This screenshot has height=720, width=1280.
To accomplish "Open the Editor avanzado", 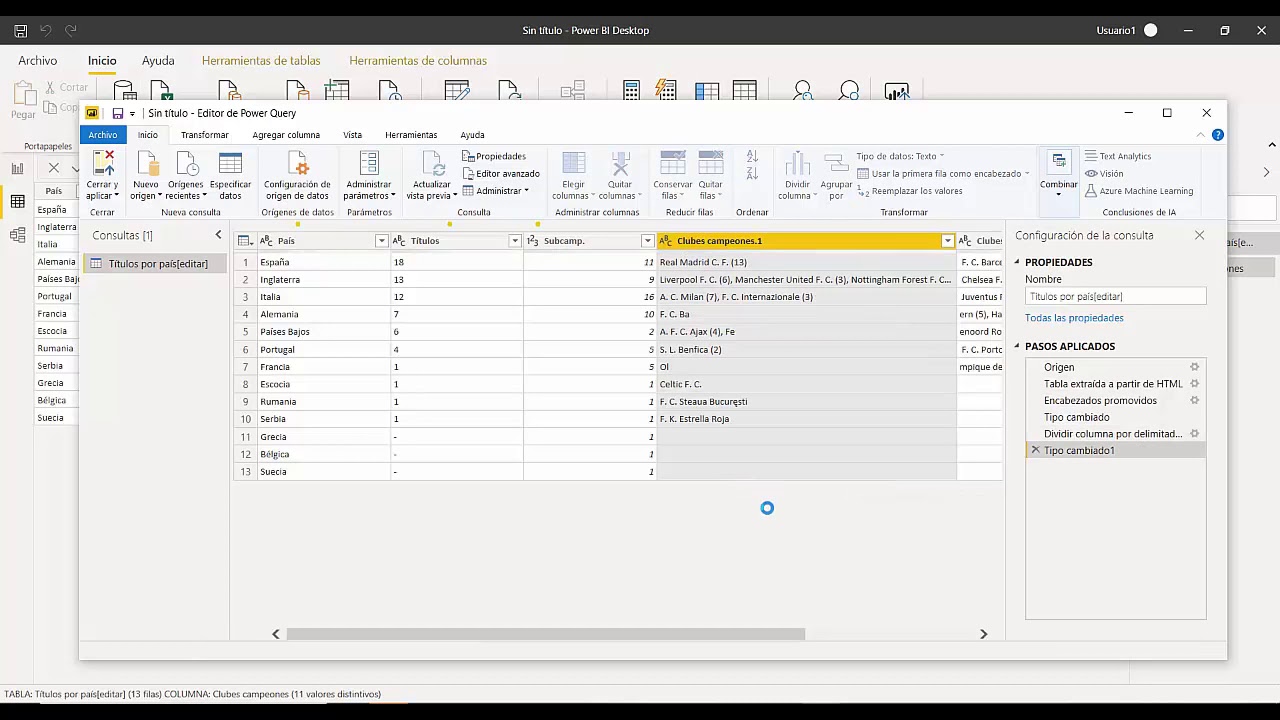I will point(501,174).
